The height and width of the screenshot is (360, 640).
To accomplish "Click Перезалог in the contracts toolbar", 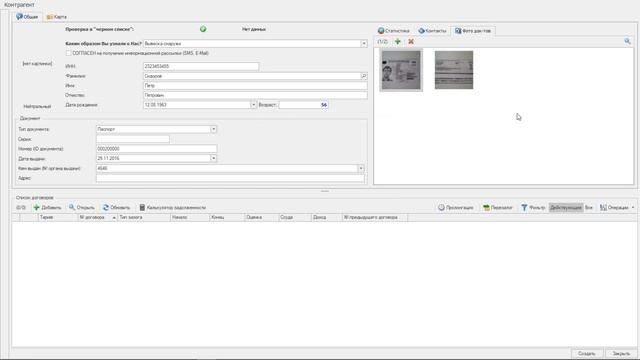I will click(x=498, y=207).
